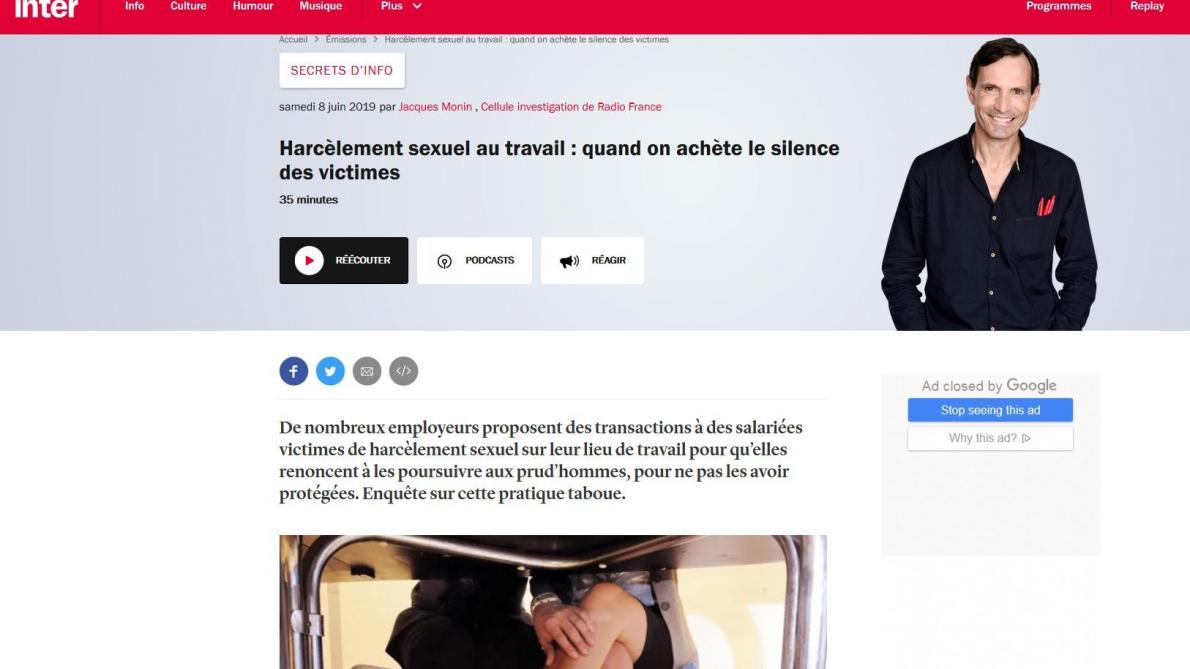This screenshot has width=1190, height=669.
Task: Click Stop seeing this ad
Action: (x=990, y=410)
